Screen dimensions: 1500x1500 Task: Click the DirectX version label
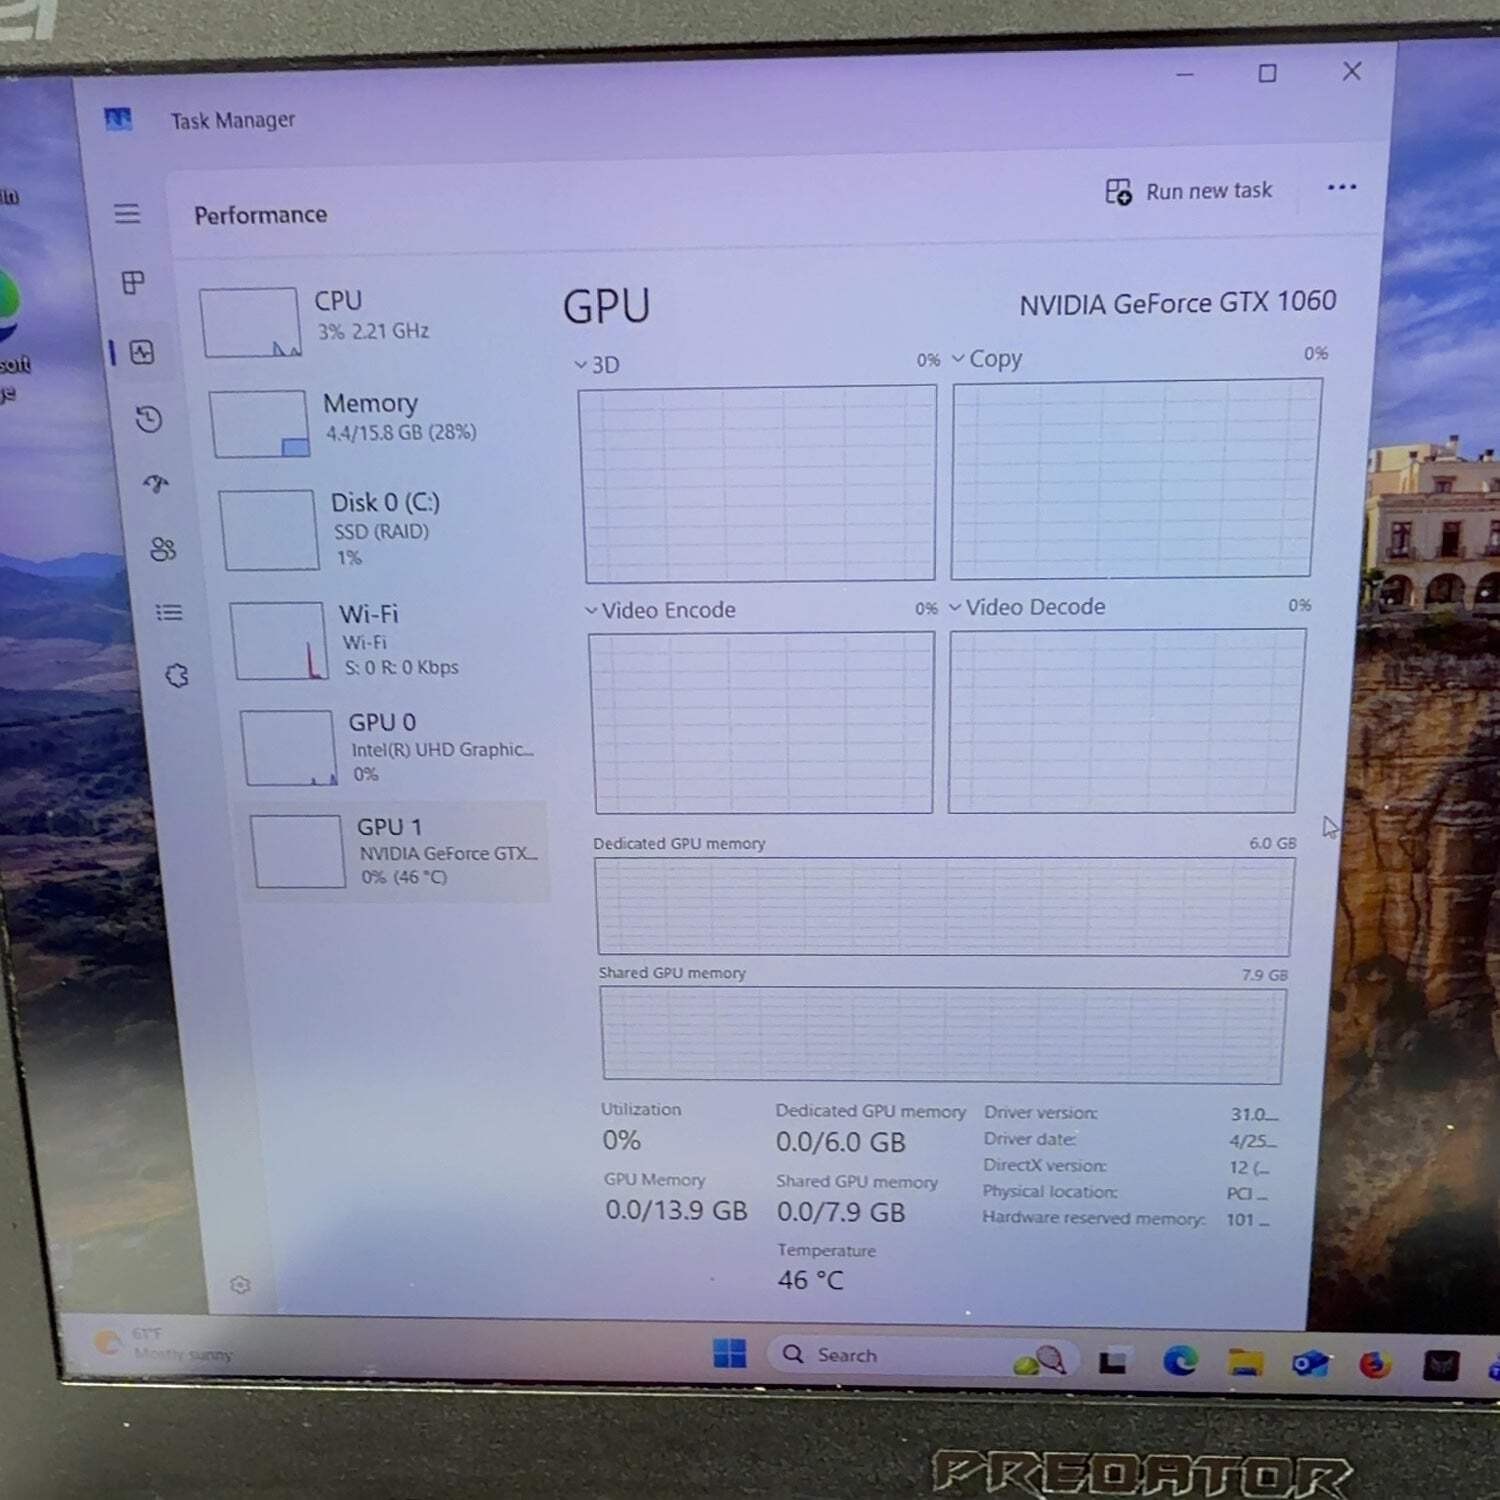coord(1044,1165)
